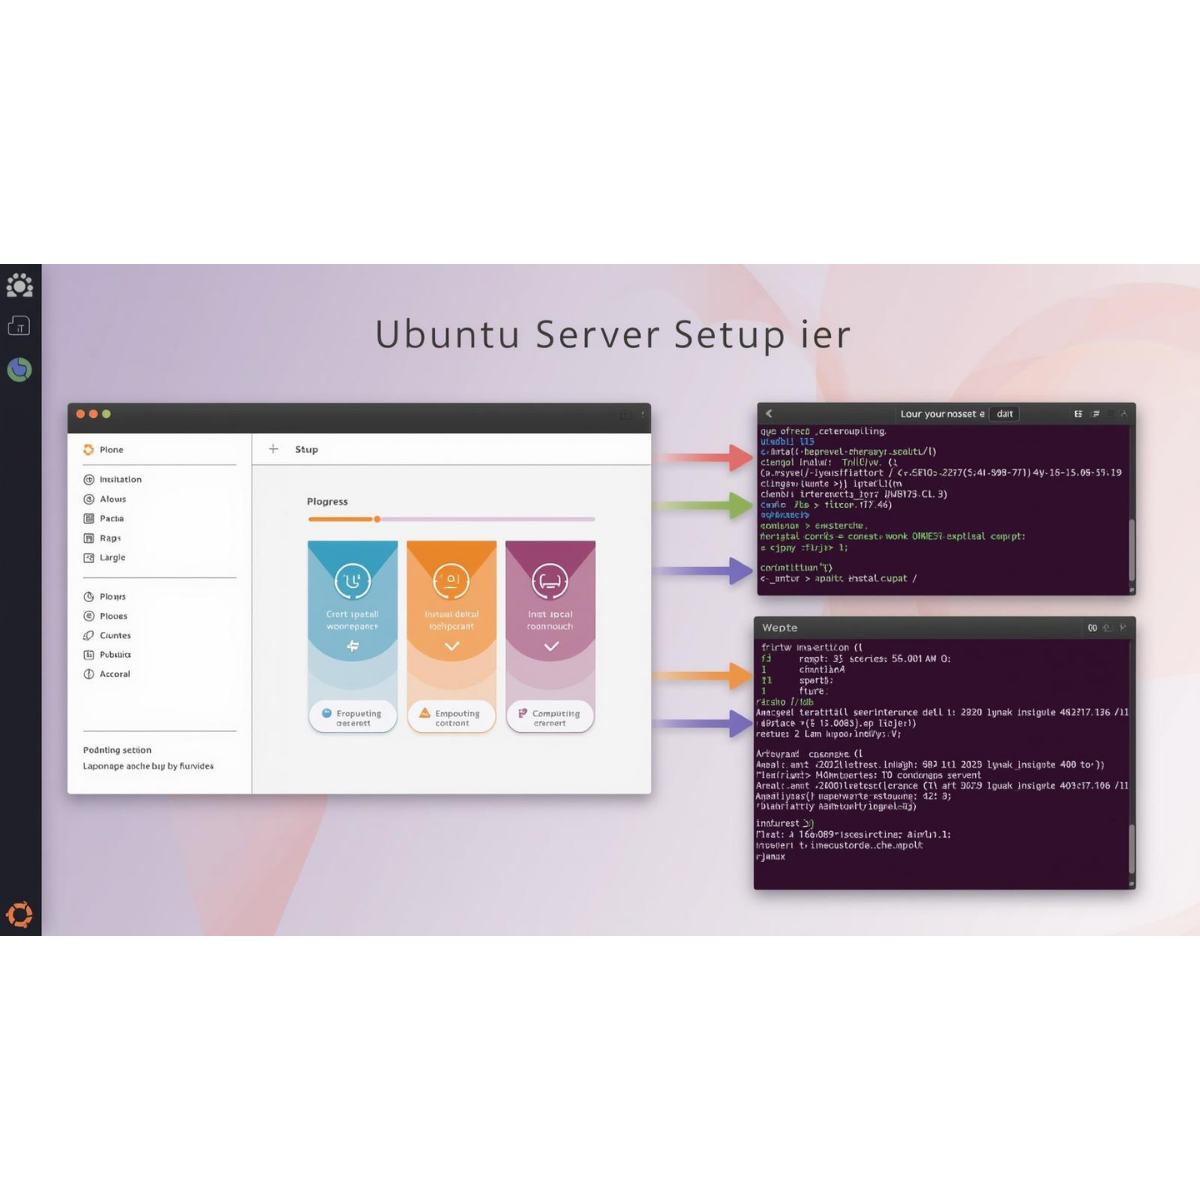This screenshot has height=1200, width=1200.
Task: Click the upper terminal's scrollbar
Action: click(1132, 550)
